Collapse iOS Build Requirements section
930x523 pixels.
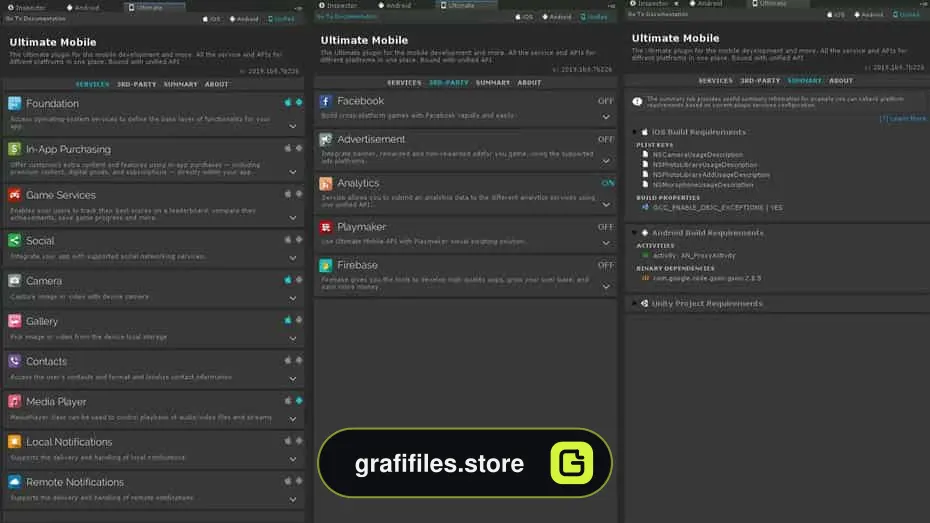point(635,132)
